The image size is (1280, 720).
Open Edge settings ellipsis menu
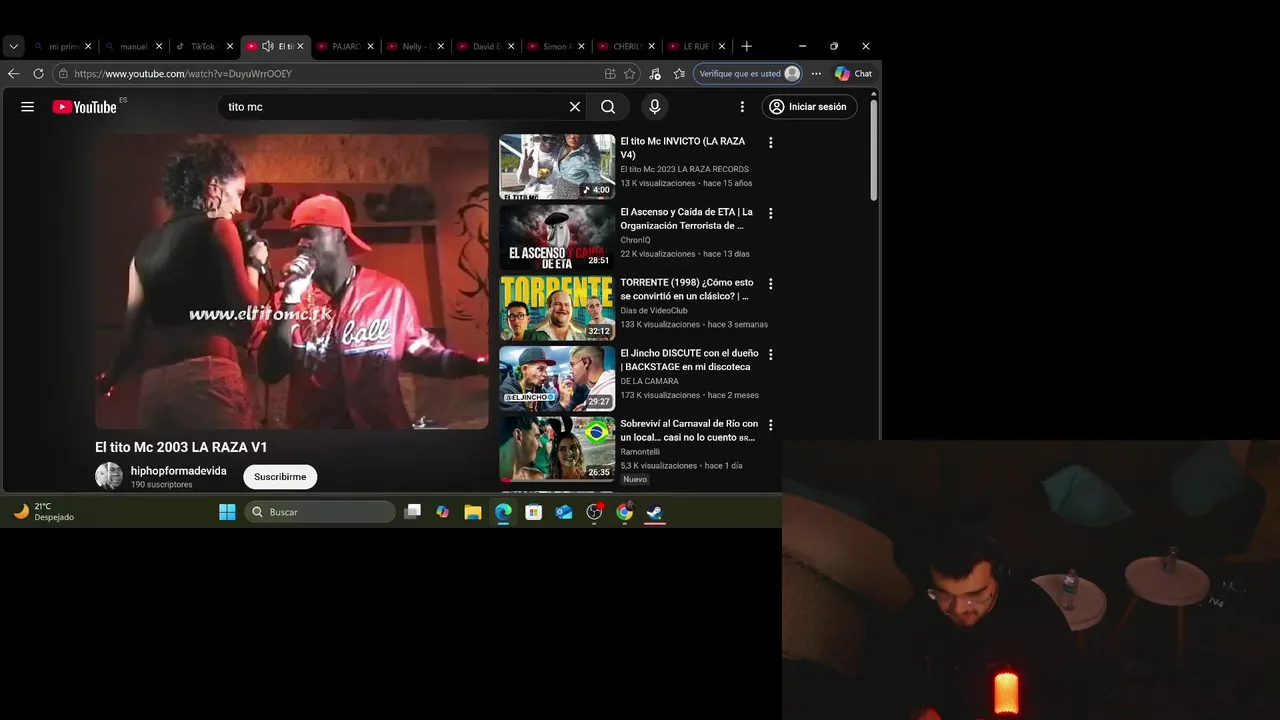(x=816, y=74)
